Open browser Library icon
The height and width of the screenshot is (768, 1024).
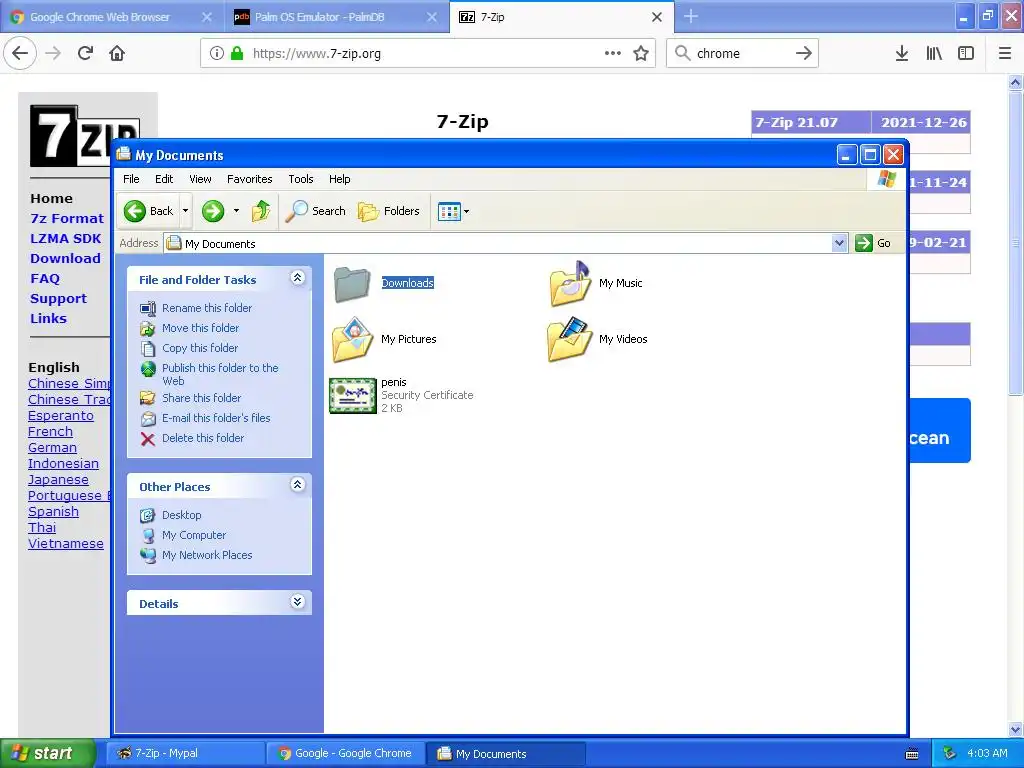934,54
